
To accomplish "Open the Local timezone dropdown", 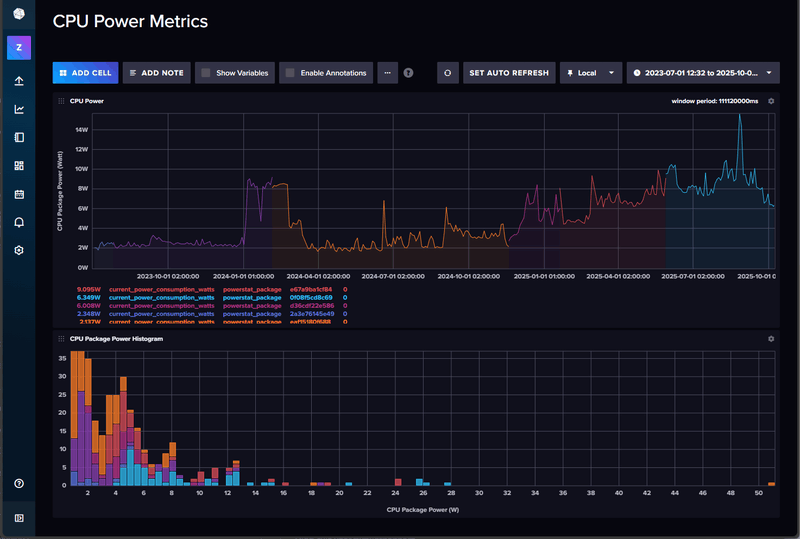I will coord(590,73).
